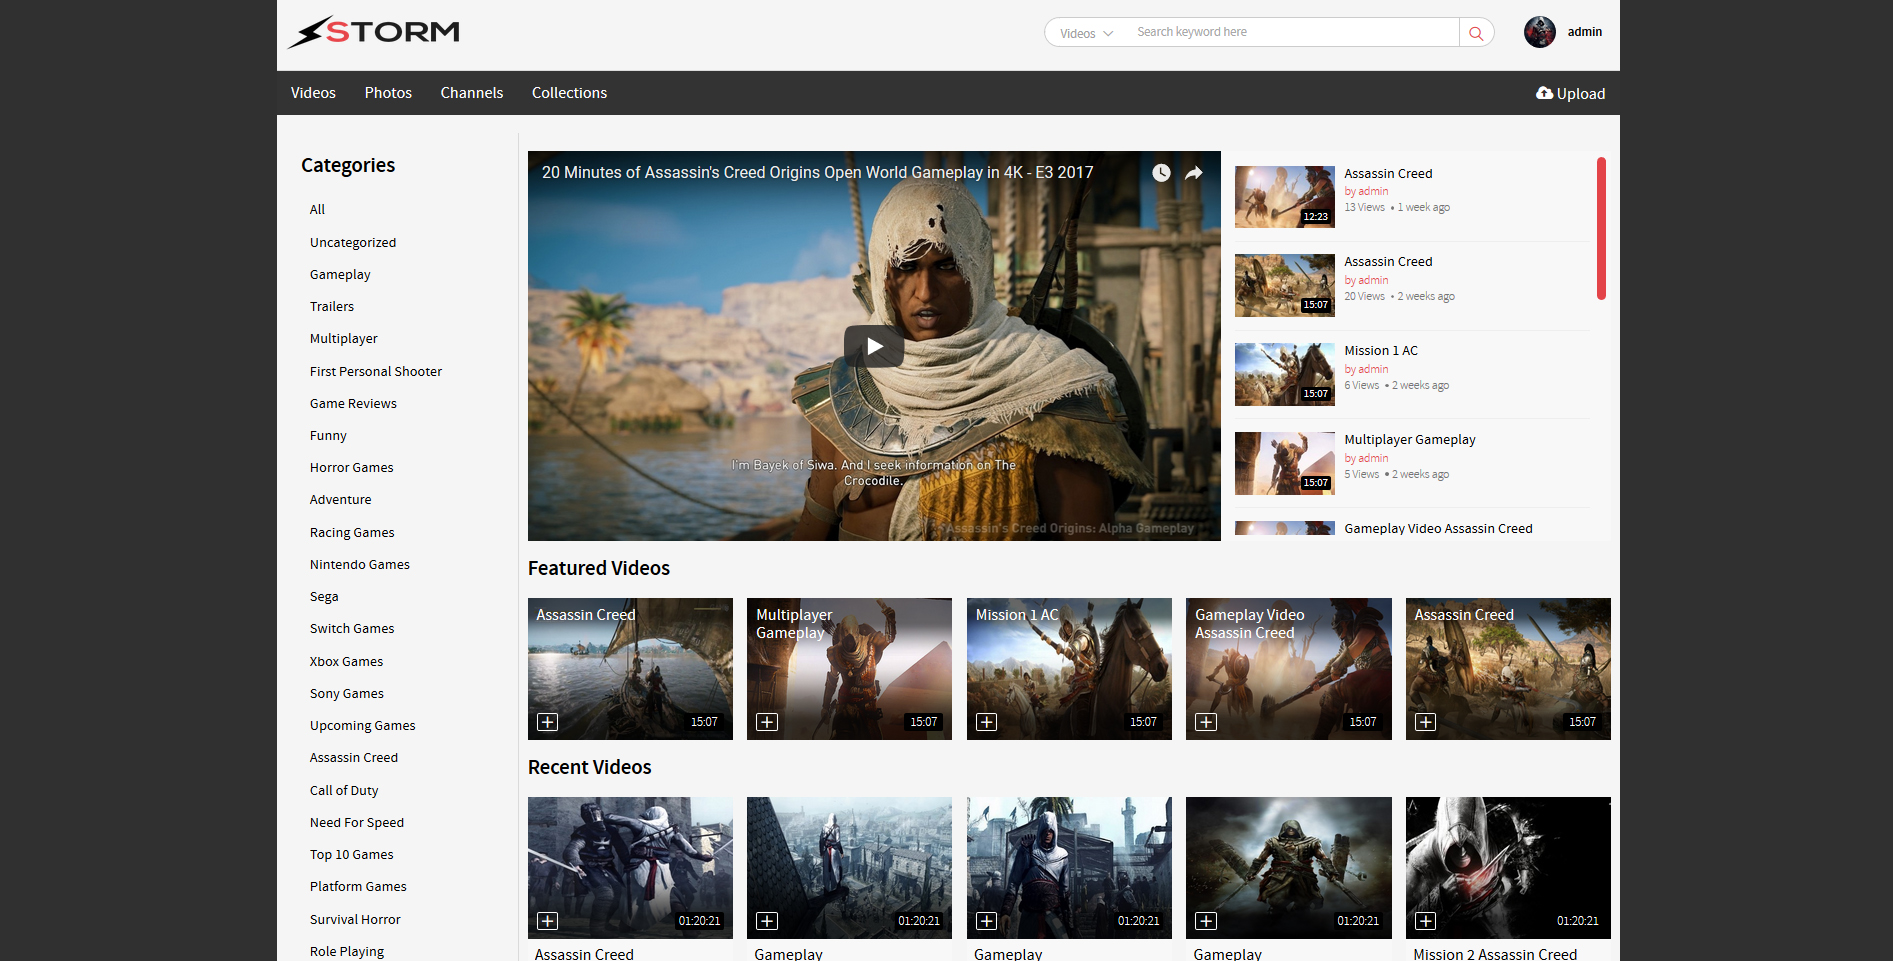Viewport: 1893px width, 961px height.
Task: Add featured Assassin Creed boat video to playlist
Action: pos(548,722)
